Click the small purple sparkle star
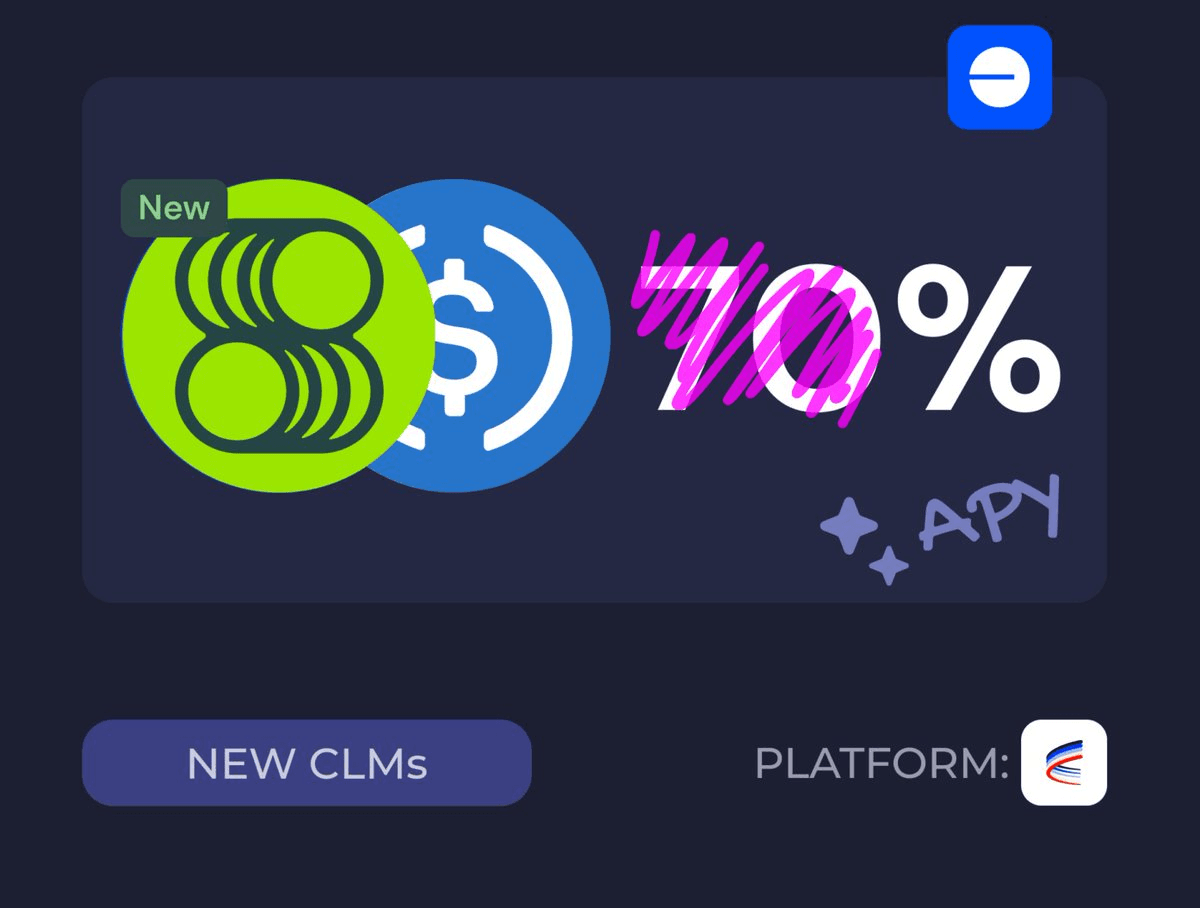The height and width of the screenshot is (908, 1200). [888, 565]
